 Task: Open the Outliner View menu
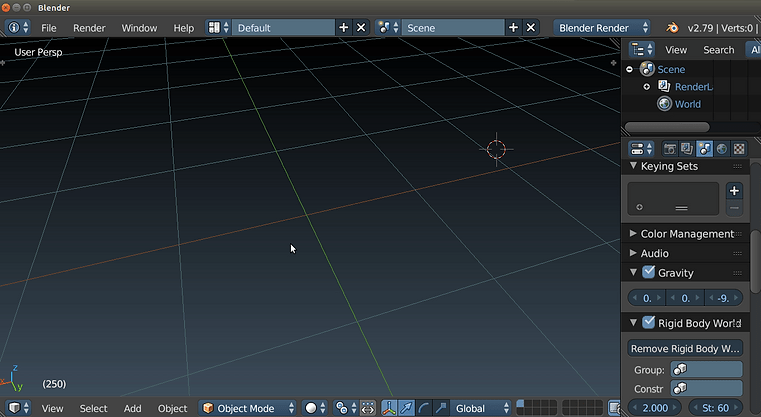[676, 50]
